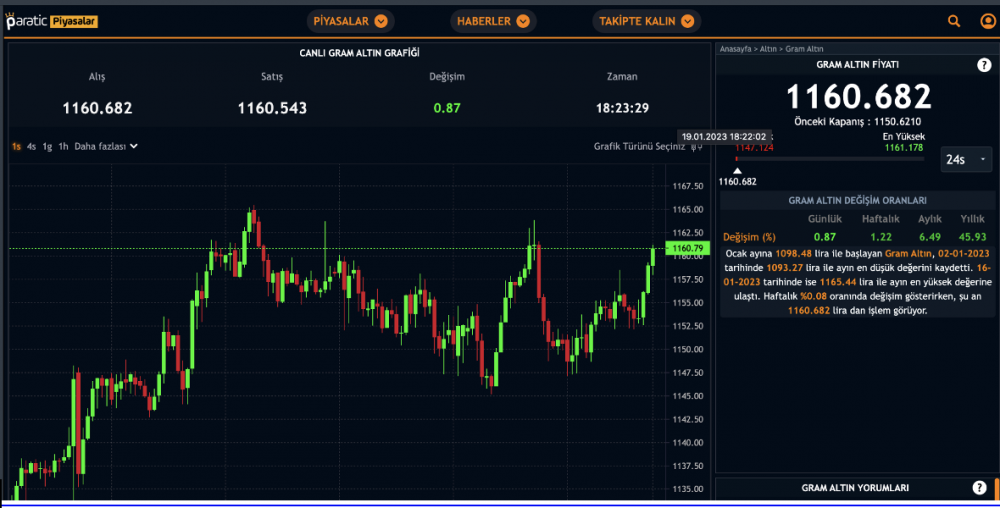Open the search magnifier icon

pos(954,21)
